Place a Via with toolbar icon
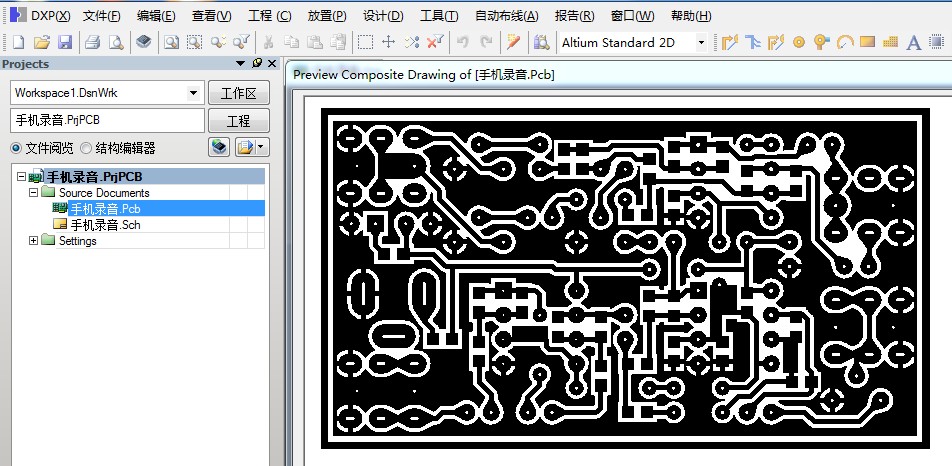Screen dimensions: 952x466 [821, 42]
